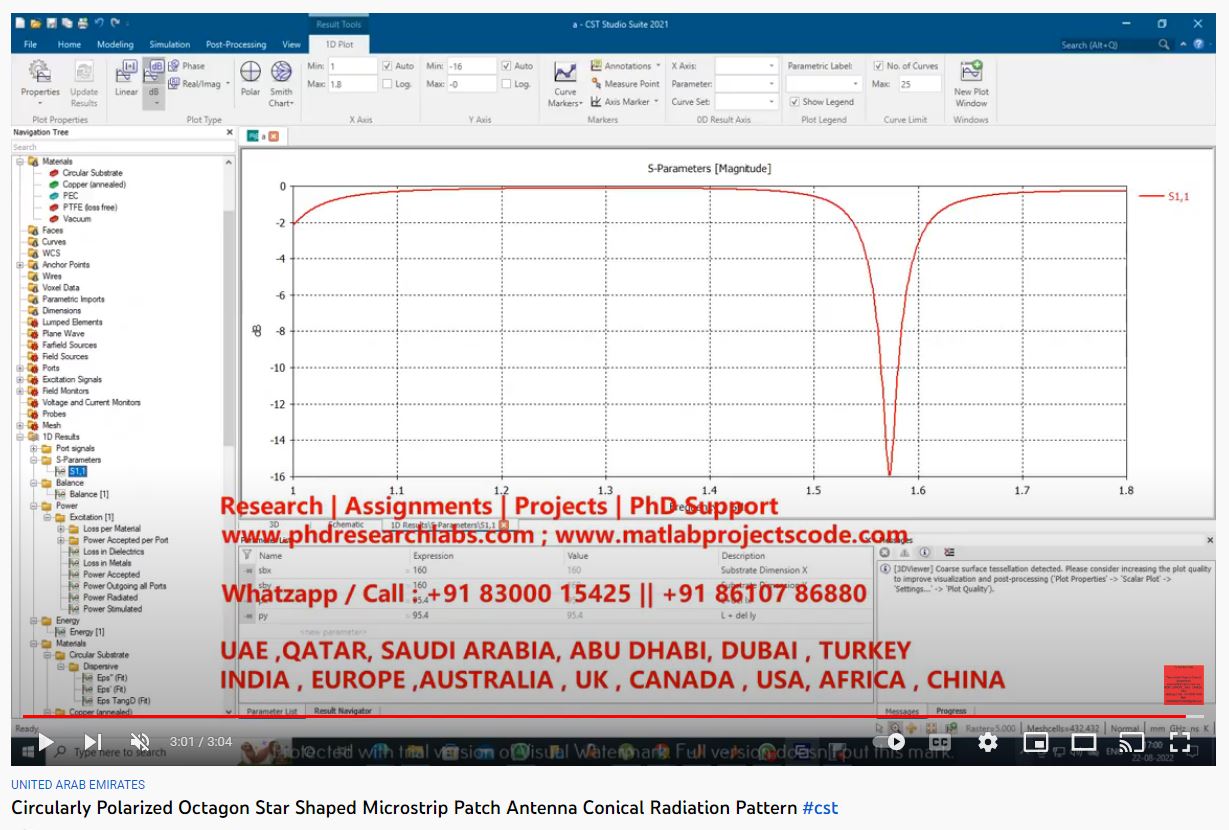Switch to Polar plot view
The image size is (1229, 830).
(x=250, y=78)
